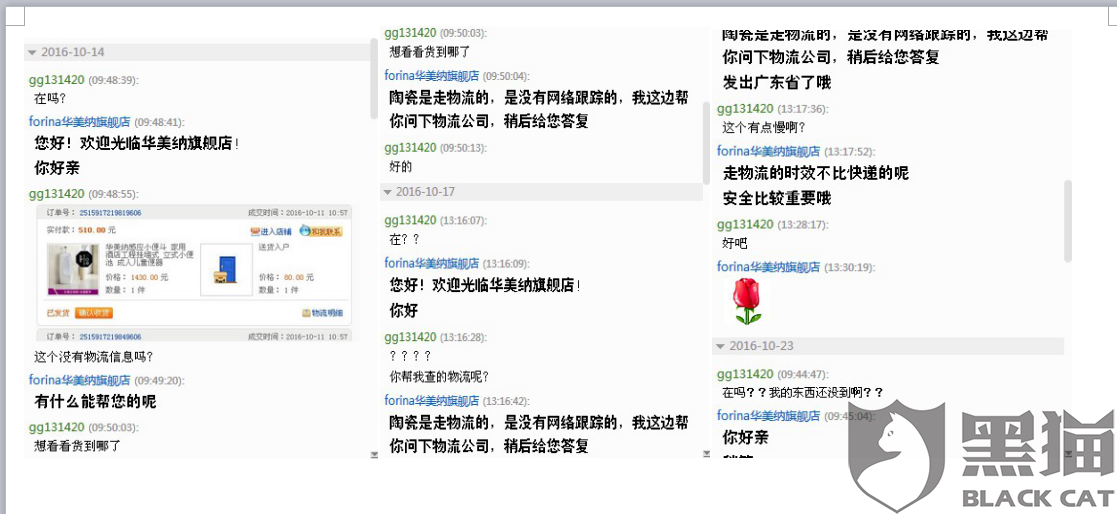Click the message 在吗??我的东西还没到啊??

(x=803, y=392)
